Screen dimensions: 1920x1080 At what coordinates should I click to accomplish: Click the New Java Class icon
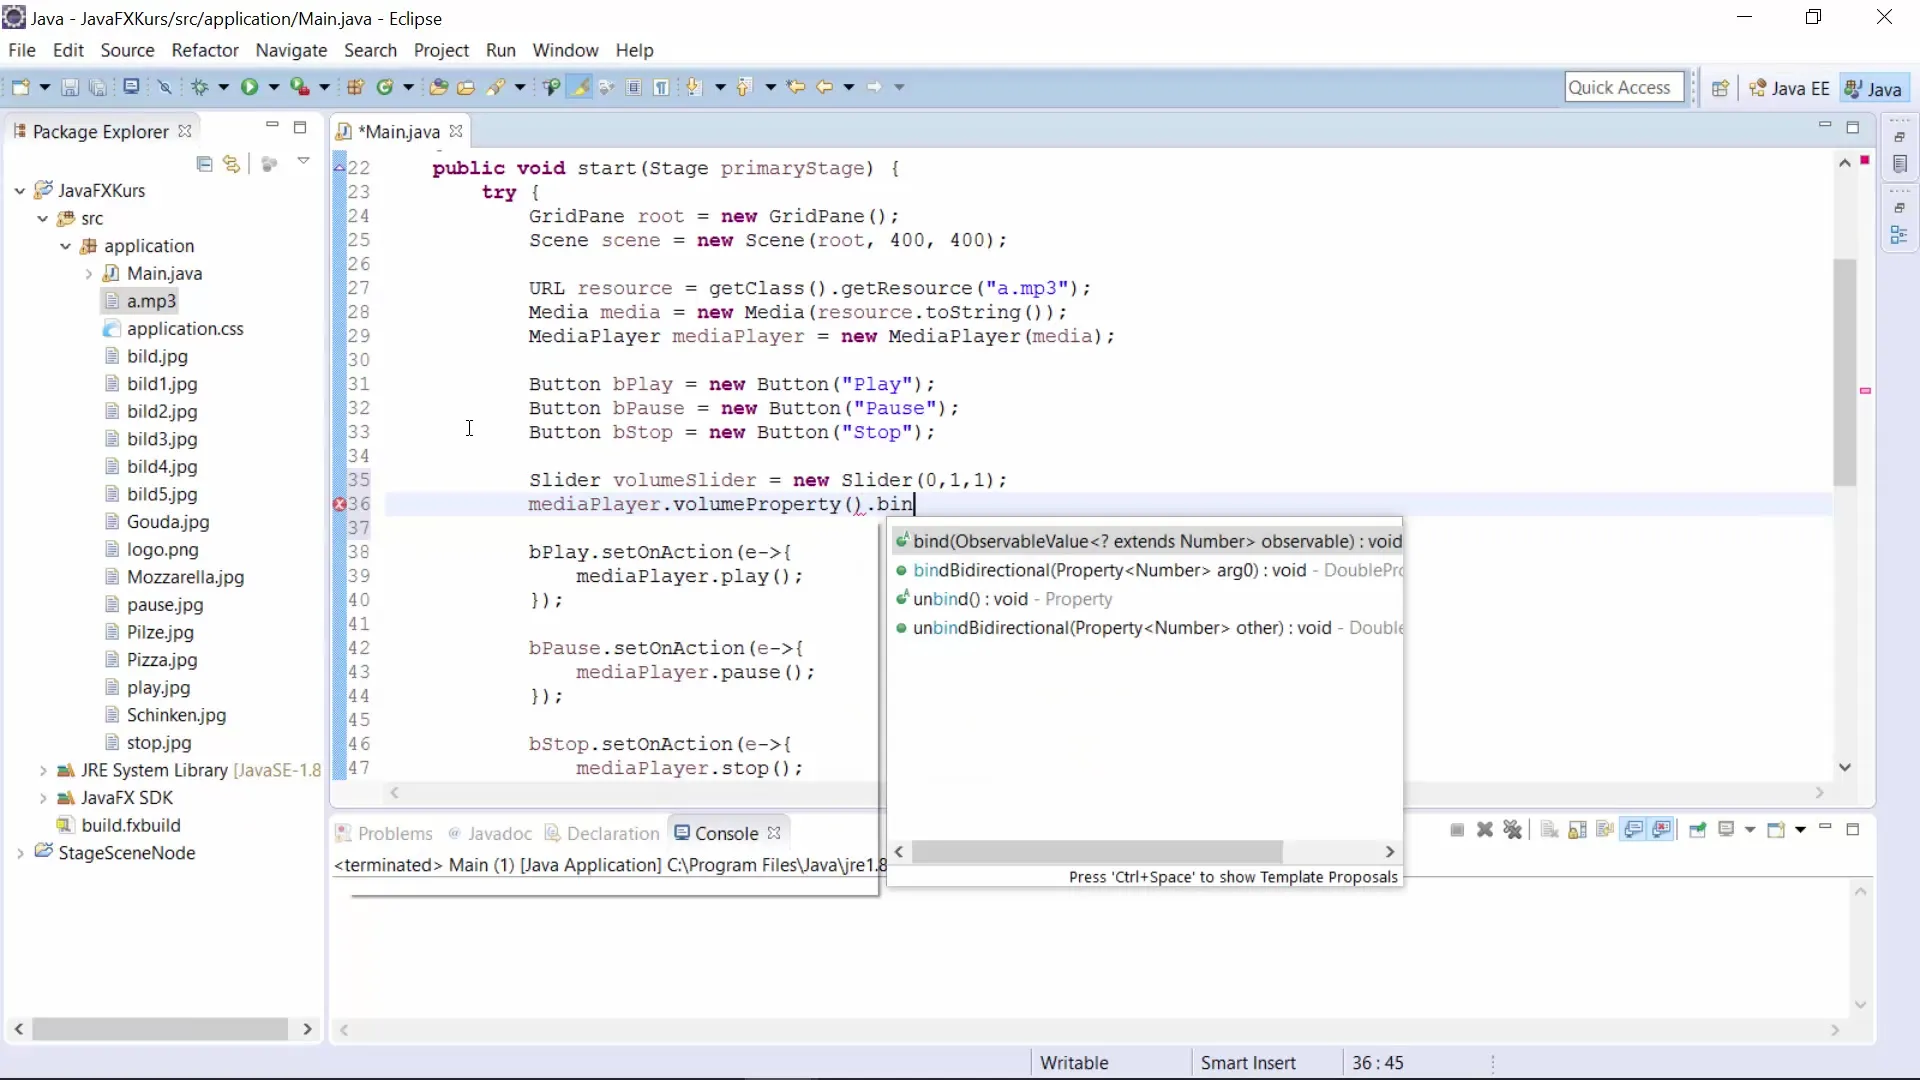[x=385, y=87]
